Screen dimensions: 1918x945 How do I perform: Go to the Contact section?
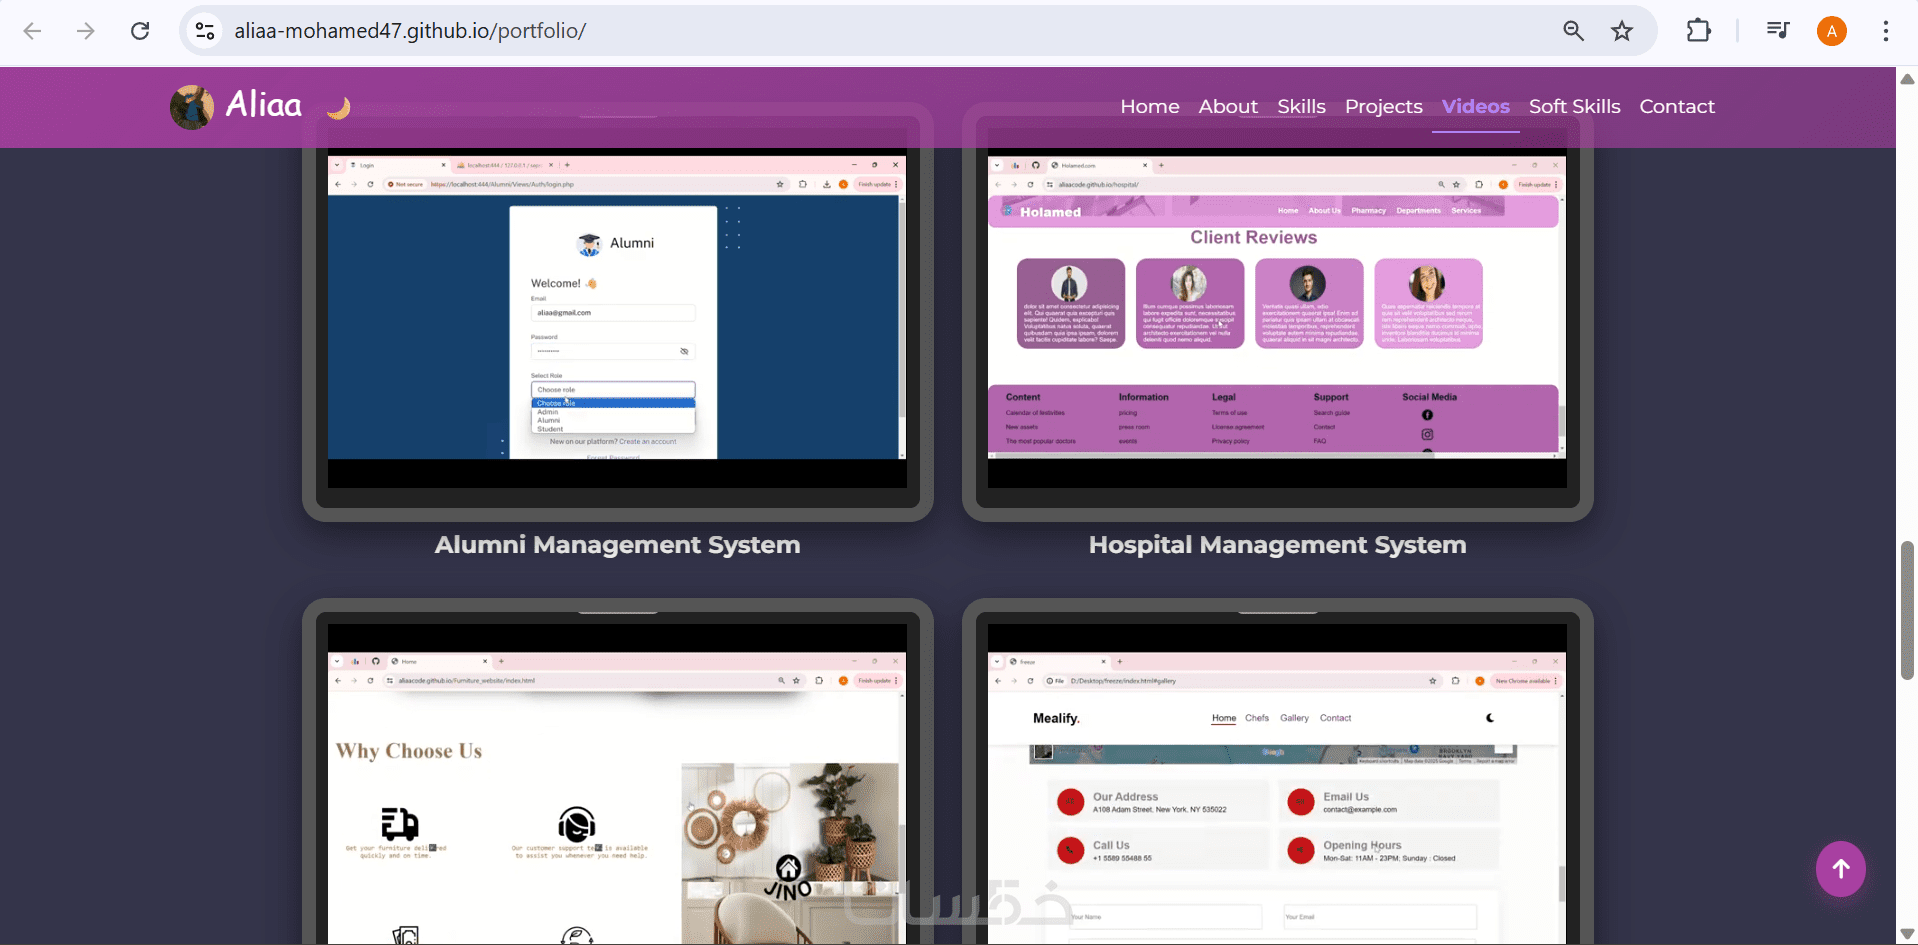pyautogui.click(x=1677, y=106)
